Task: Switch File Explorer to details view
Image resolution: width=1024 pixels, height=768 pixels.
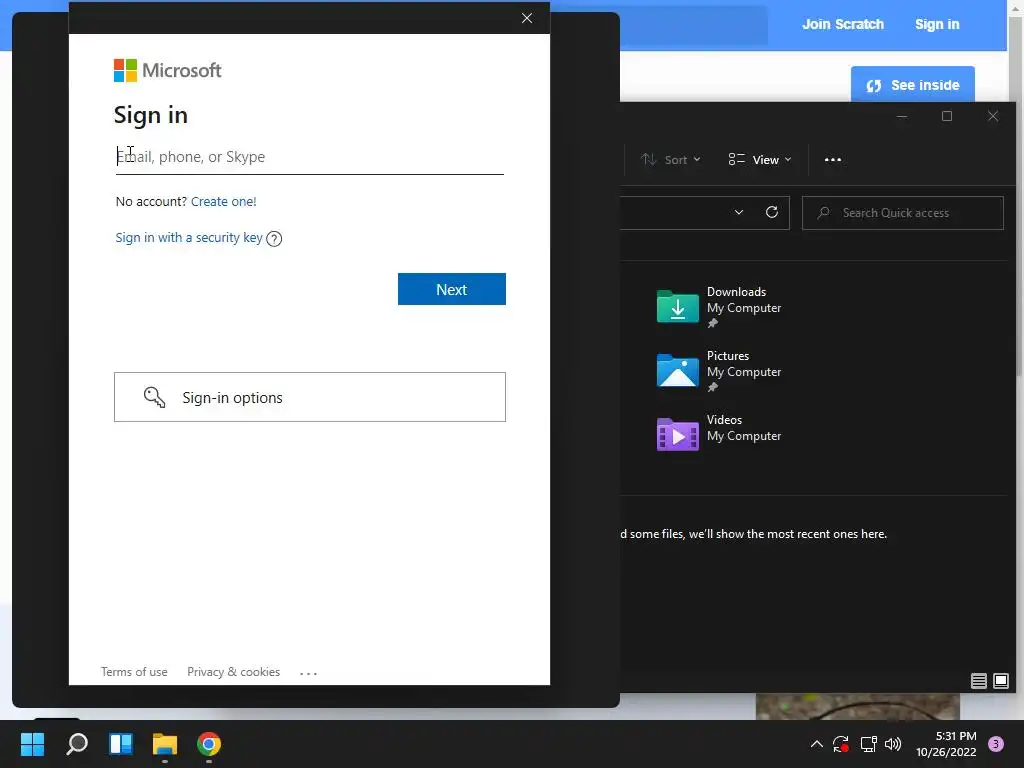Action: (x=978, y=681)
